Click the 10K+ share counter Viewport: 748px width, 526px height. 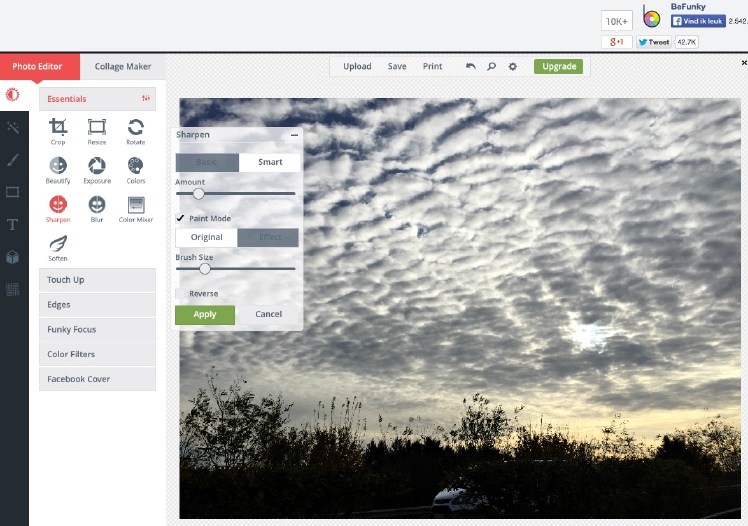pos(617,21)
